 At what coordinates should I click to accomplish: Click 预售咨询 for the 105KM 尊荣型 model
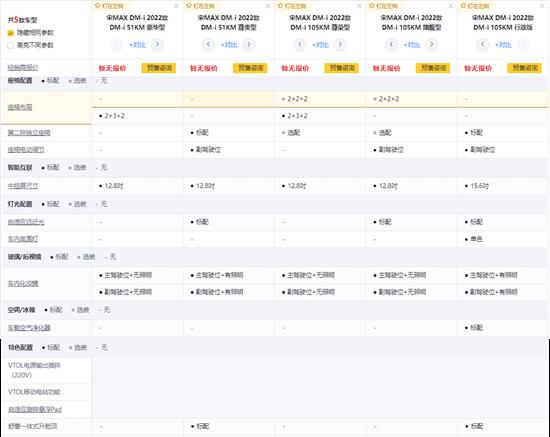tap(342, 68)
